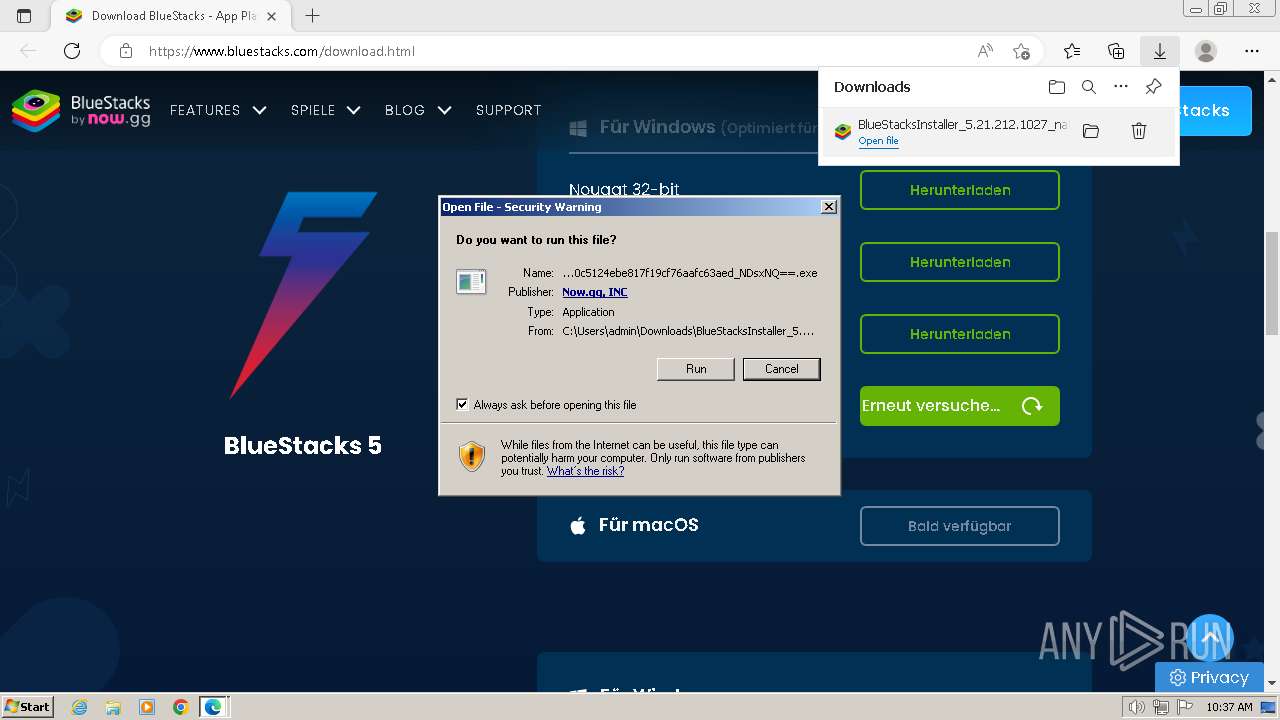Reload the BlueStacks download page
Viewport: 1280px width, 720px height.
(72, 51)
